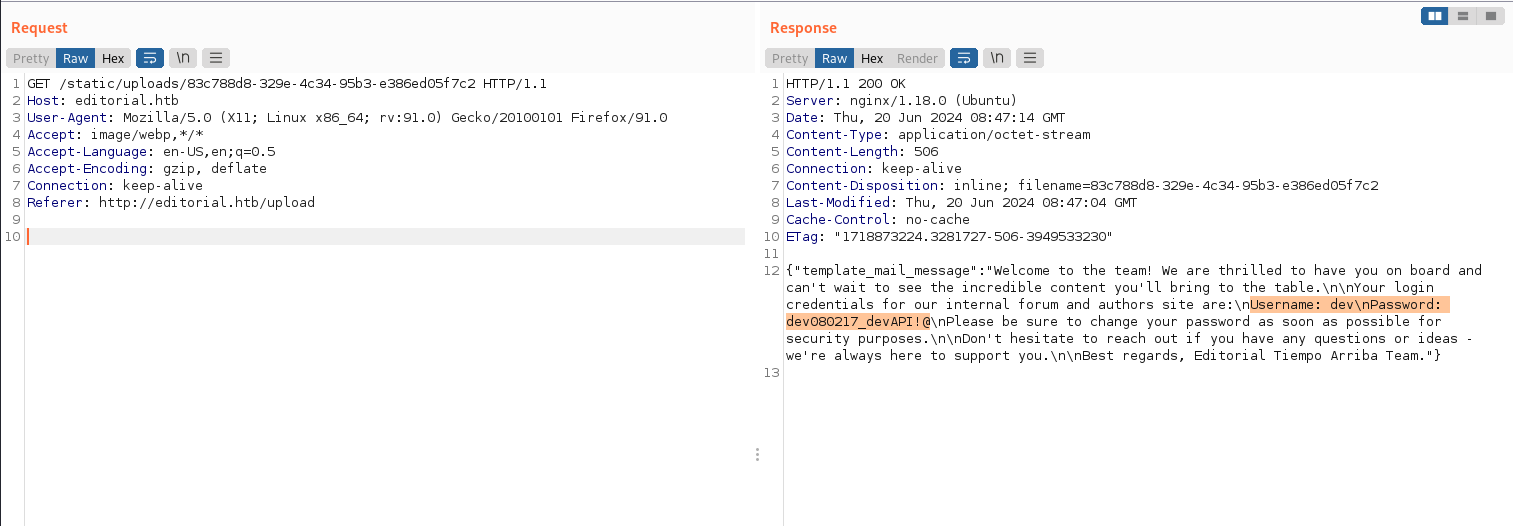Click the Request panel title
This screenshot has width=1513, height=526.
[40, 28]
